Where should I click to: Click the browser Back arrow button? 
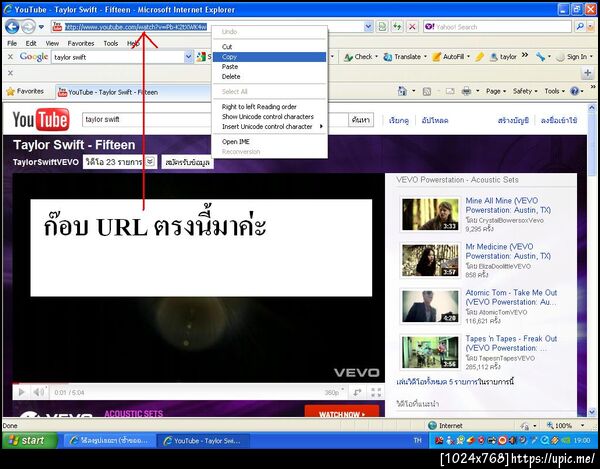point(12,27)
